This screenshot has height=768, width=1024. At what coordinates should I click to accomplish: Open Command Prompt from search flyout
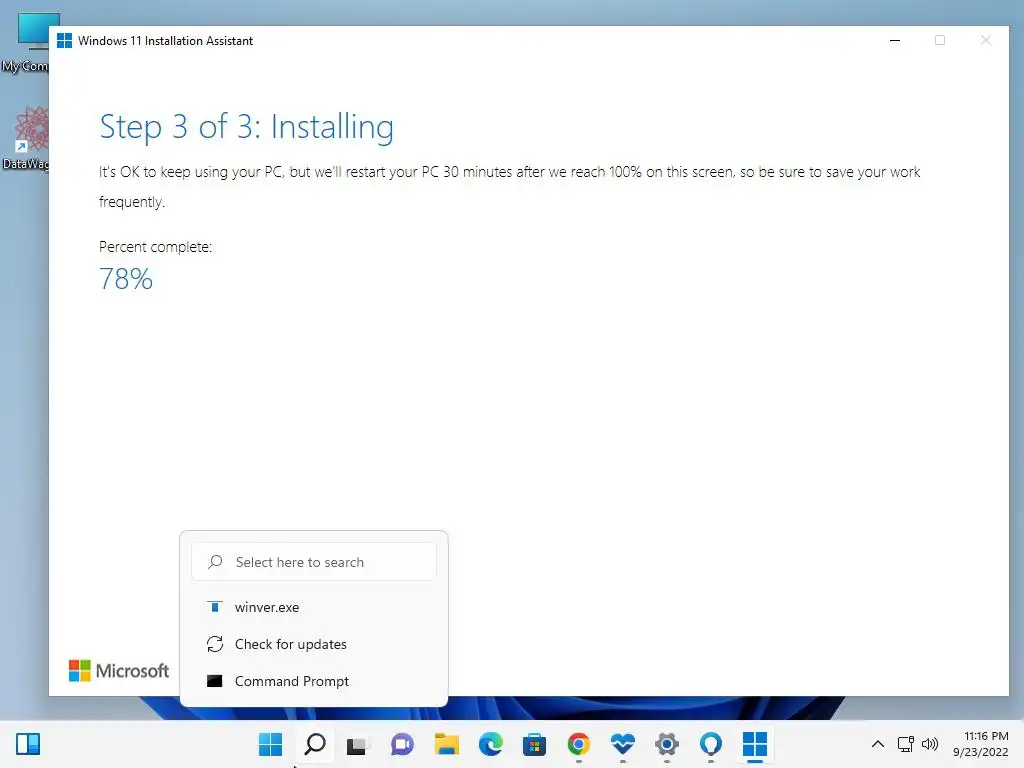click(x=313, y=681)
